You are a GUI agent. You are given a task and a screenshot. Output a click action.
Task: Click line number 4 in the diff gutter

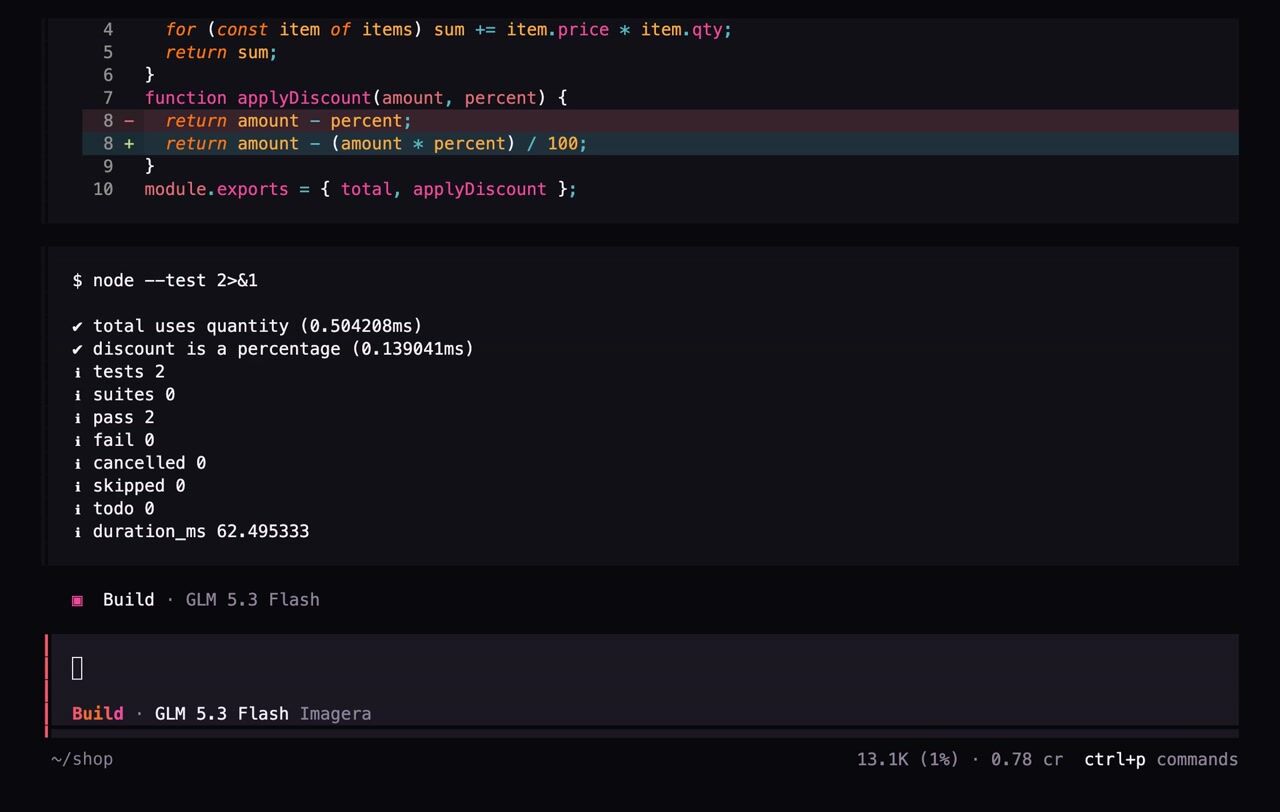click(x=108, y=30)
